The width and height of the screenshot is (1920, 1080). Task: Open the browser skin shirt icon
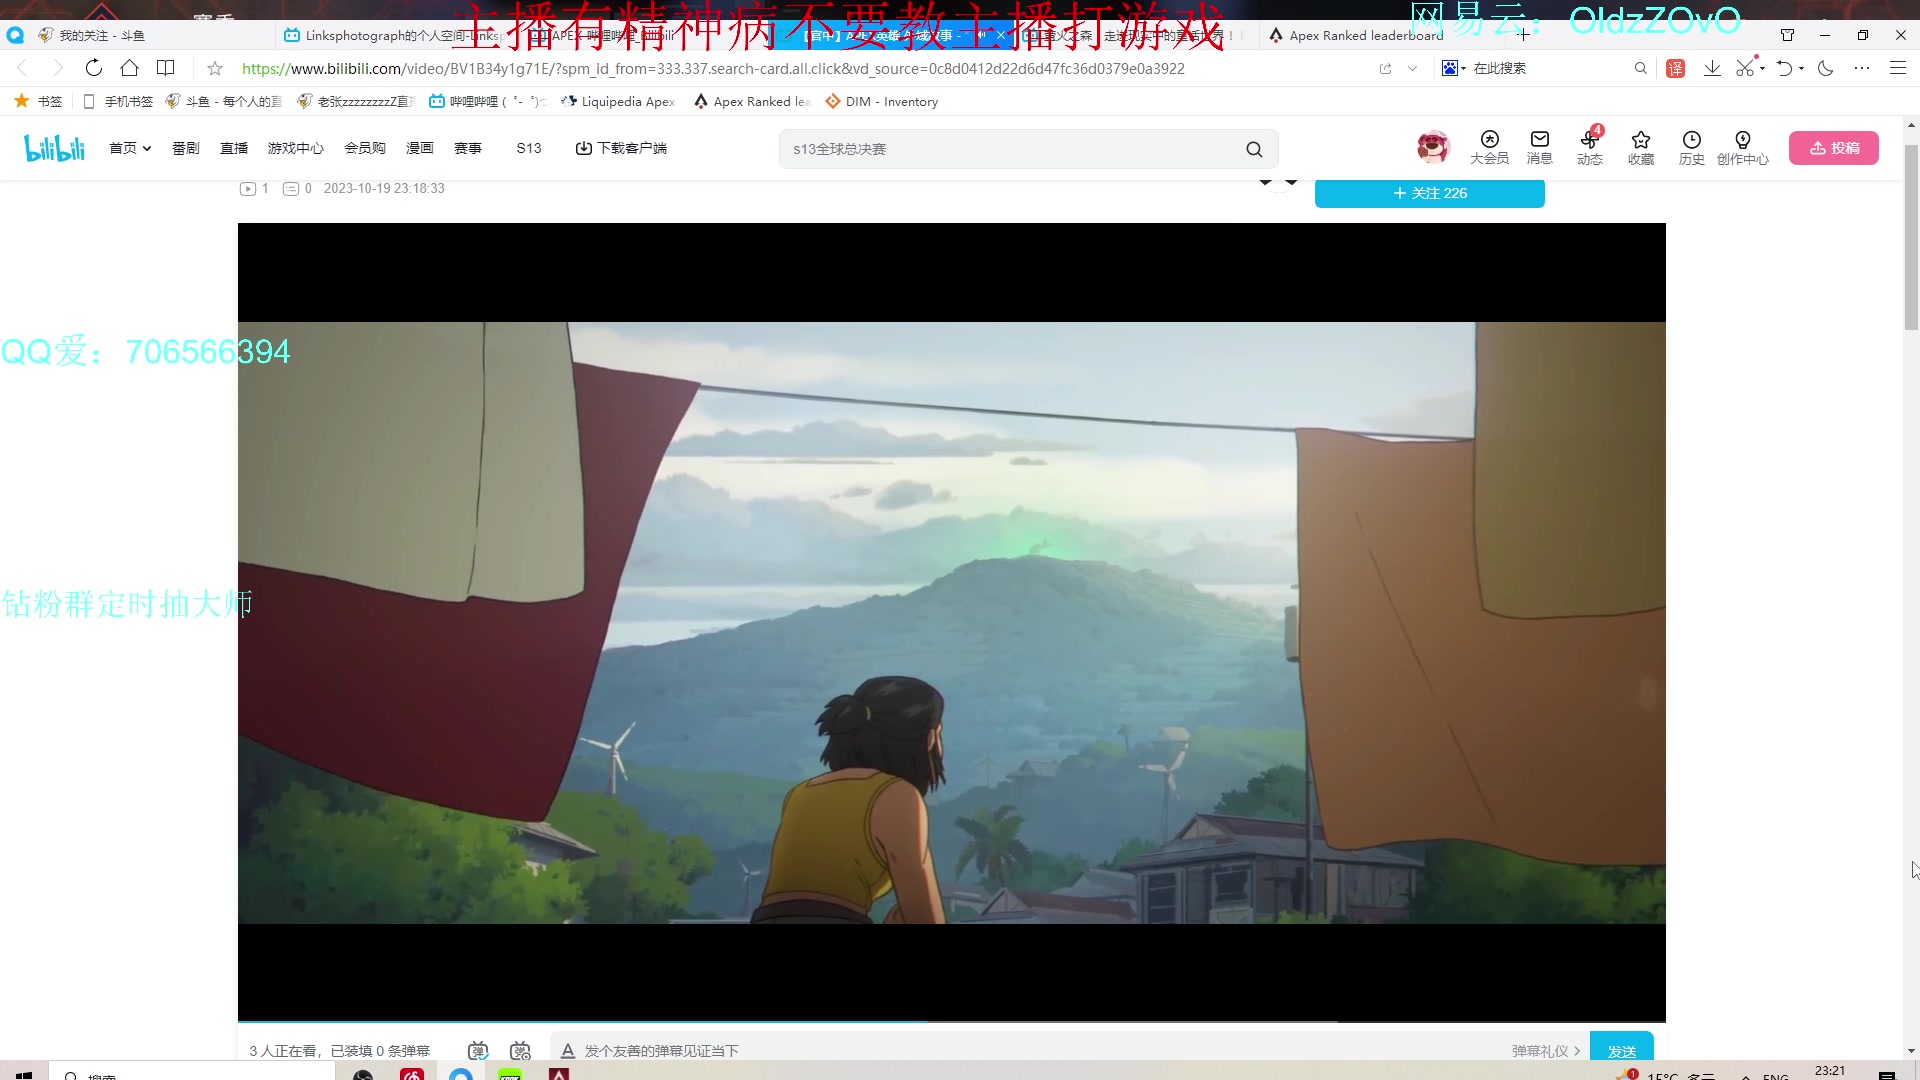pos(1787,35)
